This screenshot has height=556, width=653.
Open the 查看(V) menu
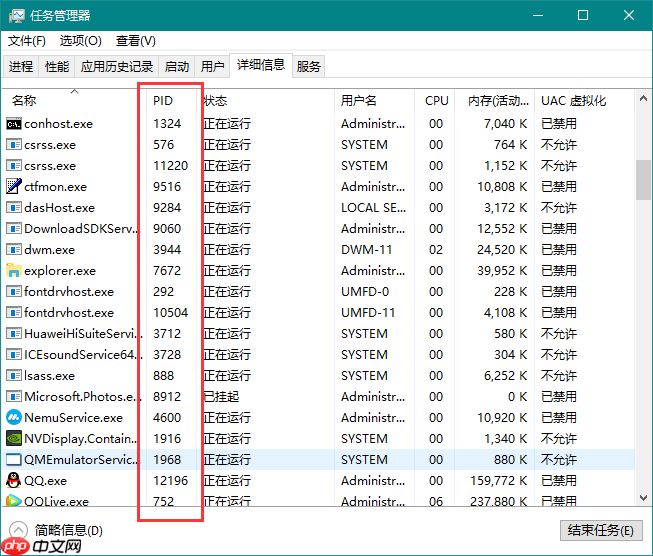(x=136, y=41)
